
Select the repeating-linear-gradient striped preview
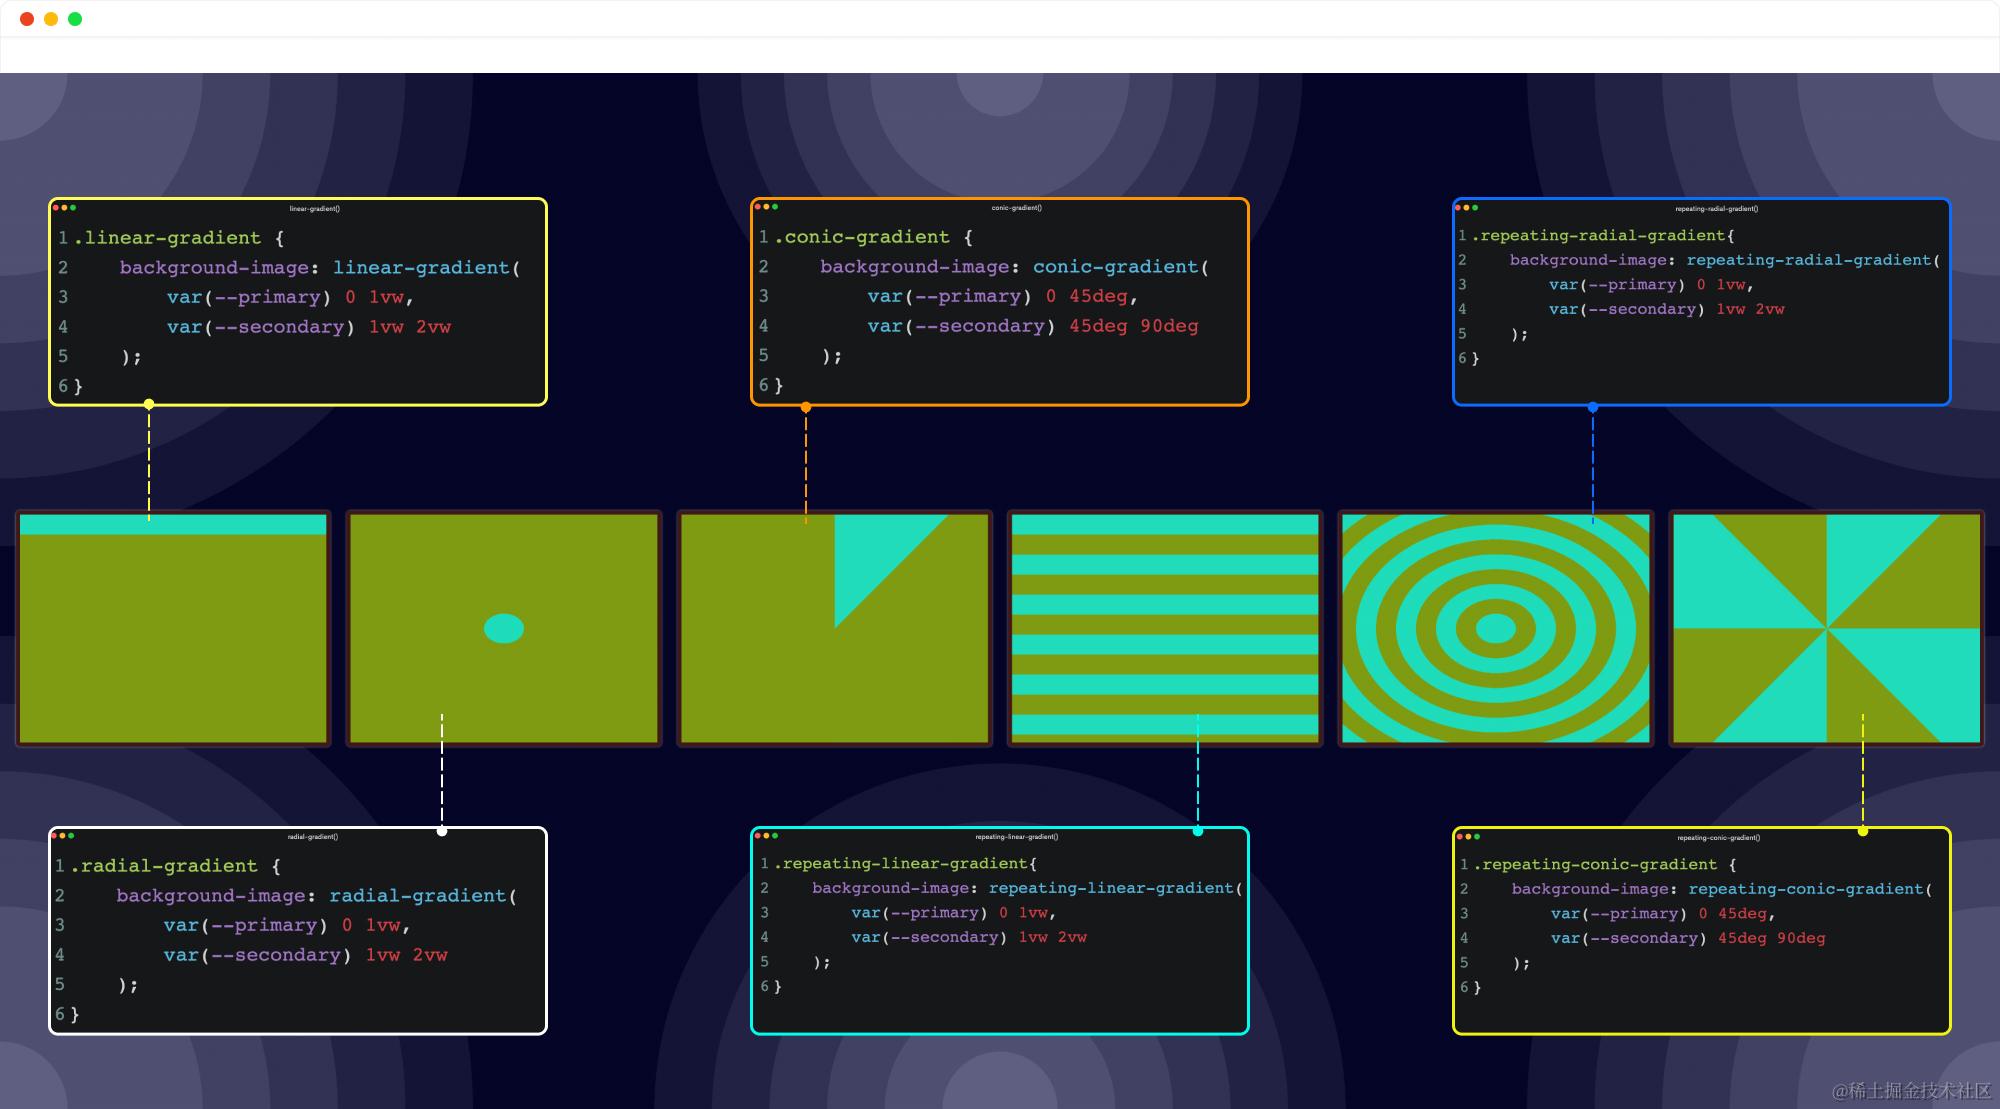coord(1165,628)
